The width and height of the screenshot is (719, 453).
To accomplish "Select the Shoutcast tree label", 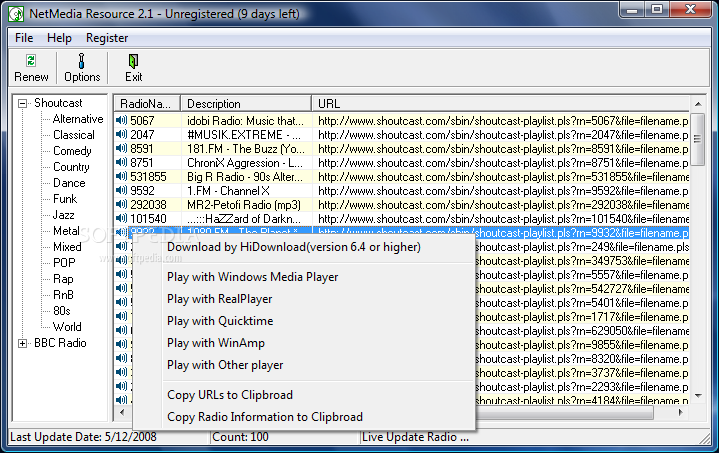I will (x=58, y=103).
